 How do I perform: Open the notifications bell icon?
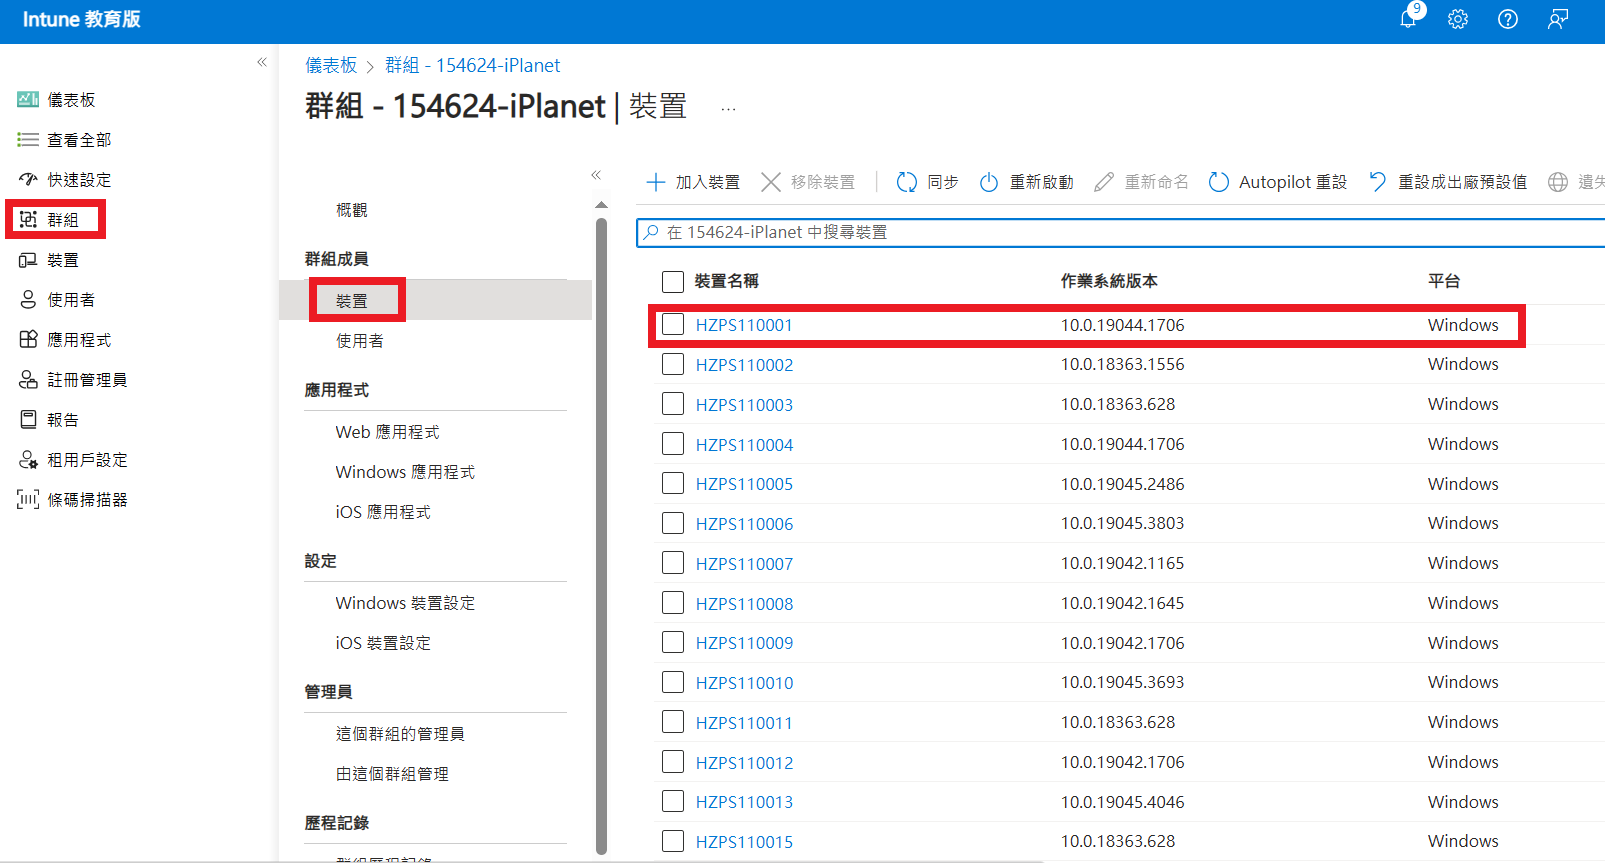point(1408,19)
